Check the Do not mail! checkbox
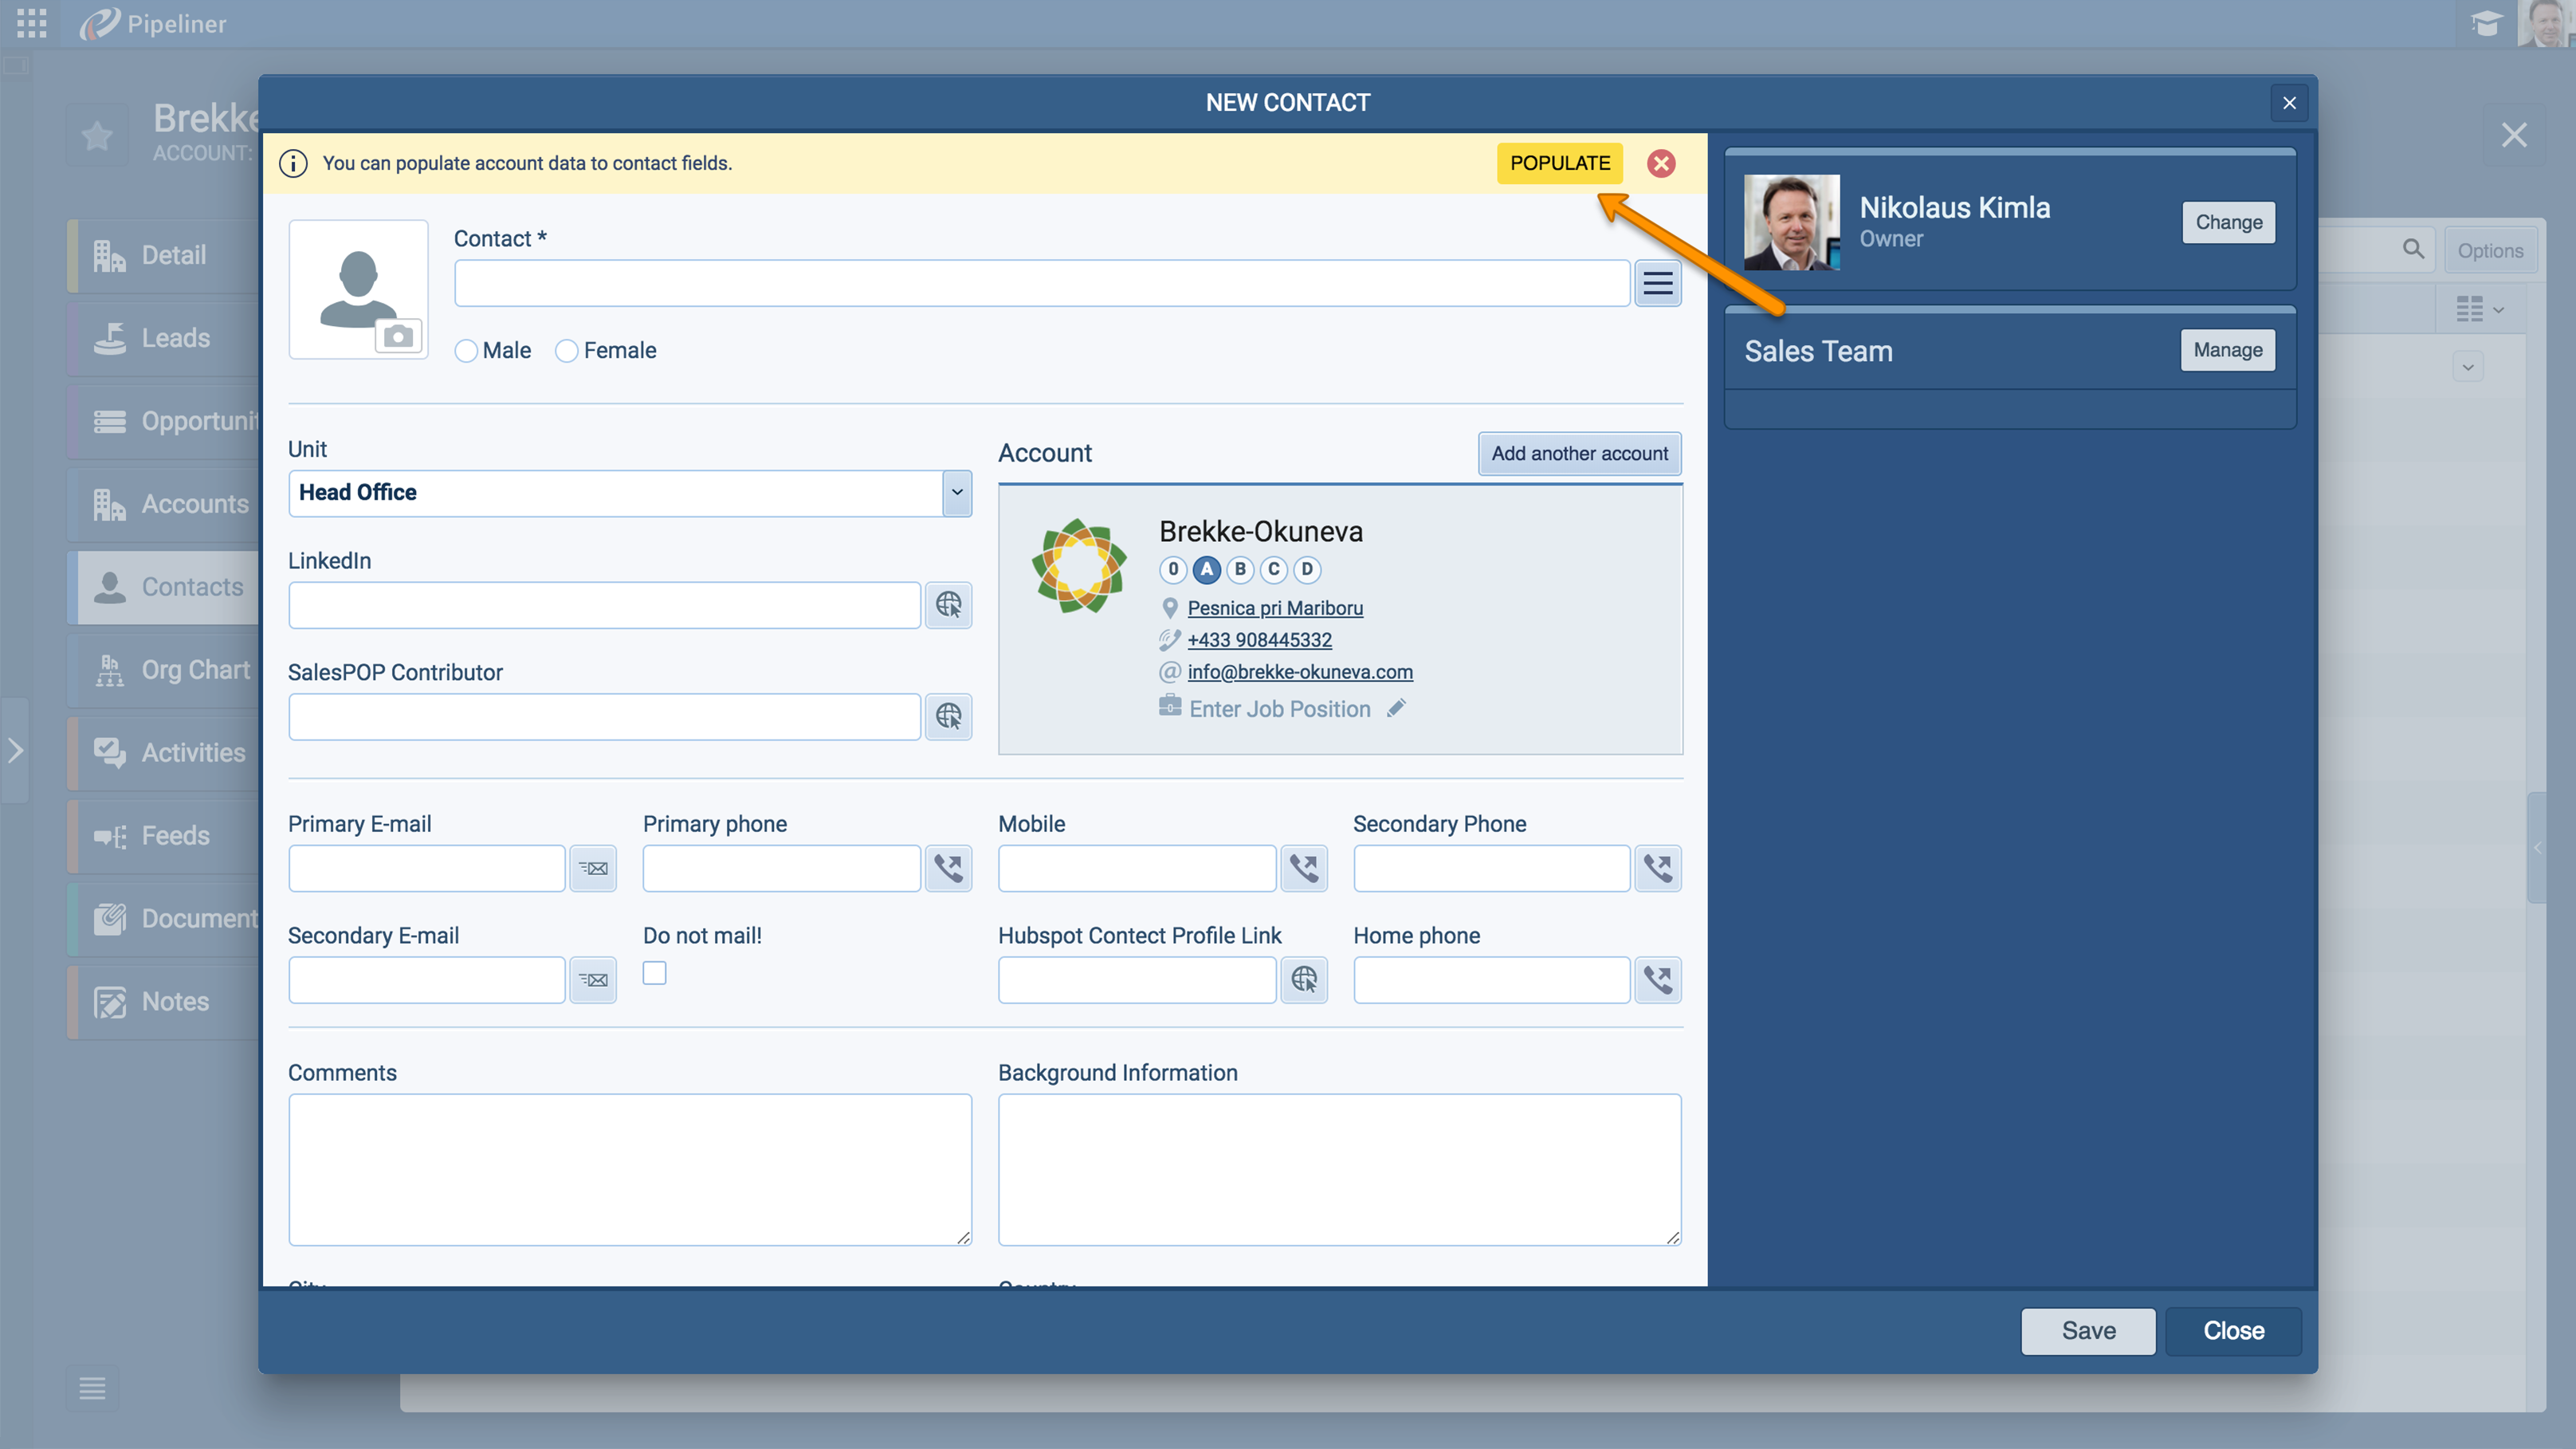 click(654, 973)
